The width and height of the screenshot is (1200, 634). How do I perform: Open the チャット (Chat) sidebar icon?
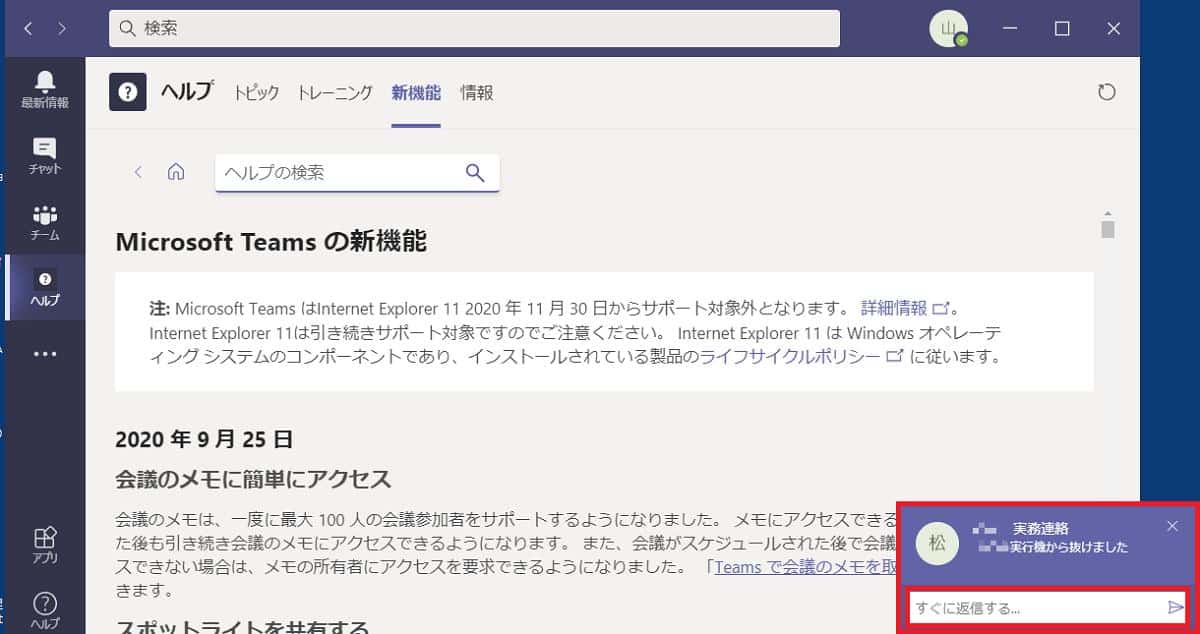(44, 155)
